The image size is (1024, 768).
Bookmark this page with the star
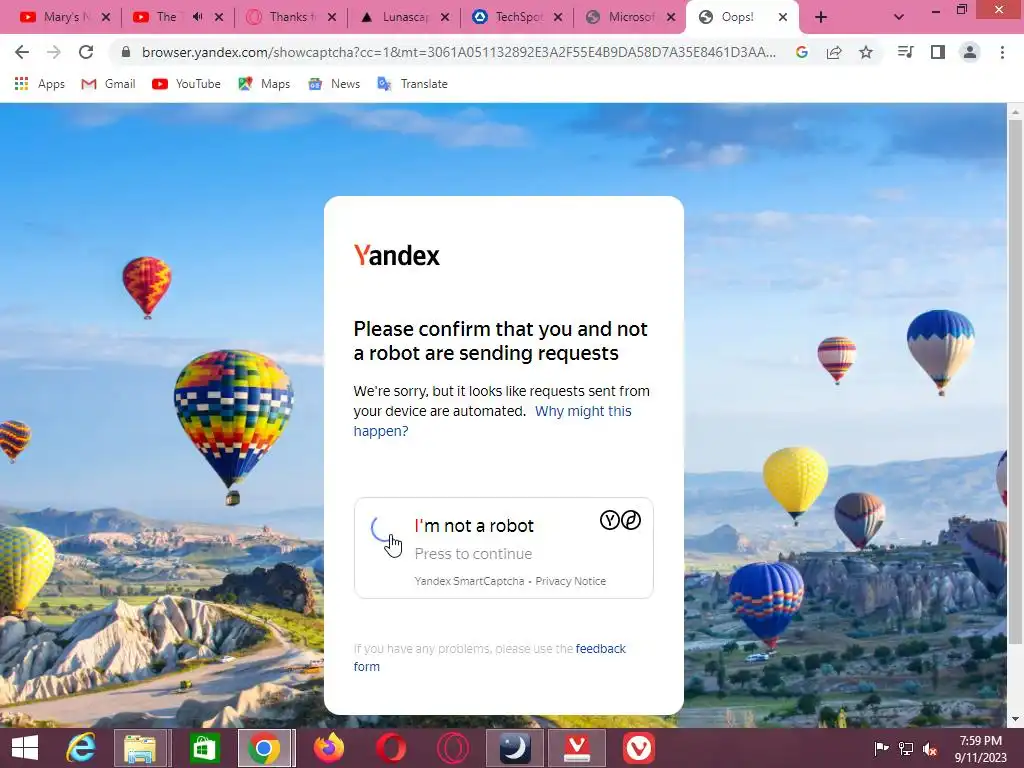pyautogui.click(x=866, y=52)
